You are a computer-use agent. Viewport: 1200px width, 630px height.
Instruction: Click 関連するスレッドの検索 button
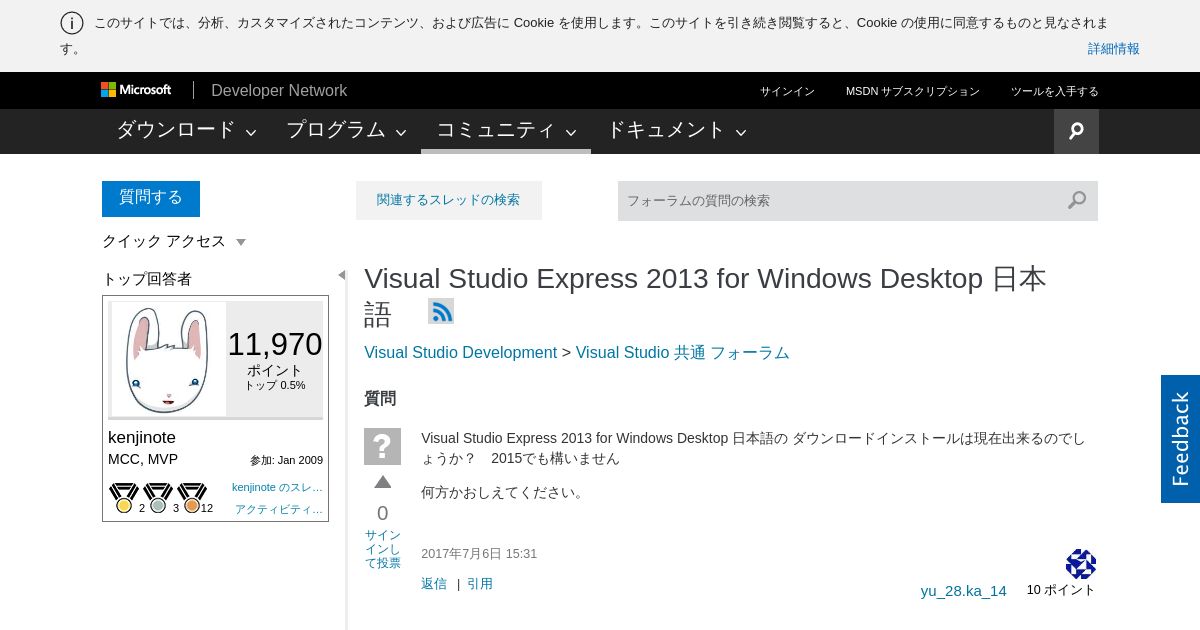point(449,200)
